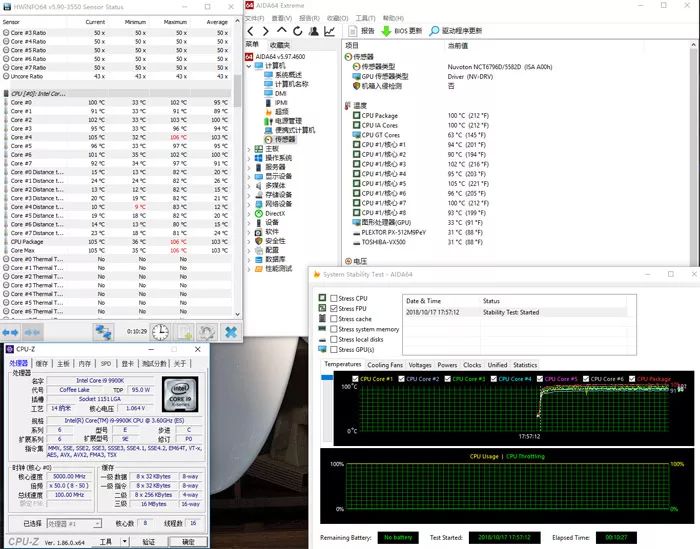The height and width of the screenshot is (549, 700).
Task: Click the CPU-Z tools (工具) button
Action: [106, 542]
